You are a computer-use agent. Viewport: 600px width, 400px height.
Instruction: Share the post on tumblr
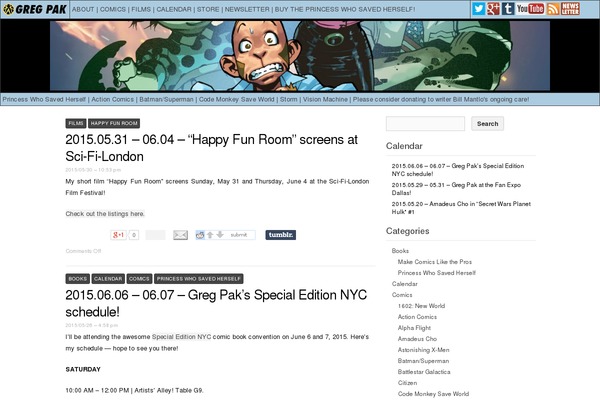[280, 235]
